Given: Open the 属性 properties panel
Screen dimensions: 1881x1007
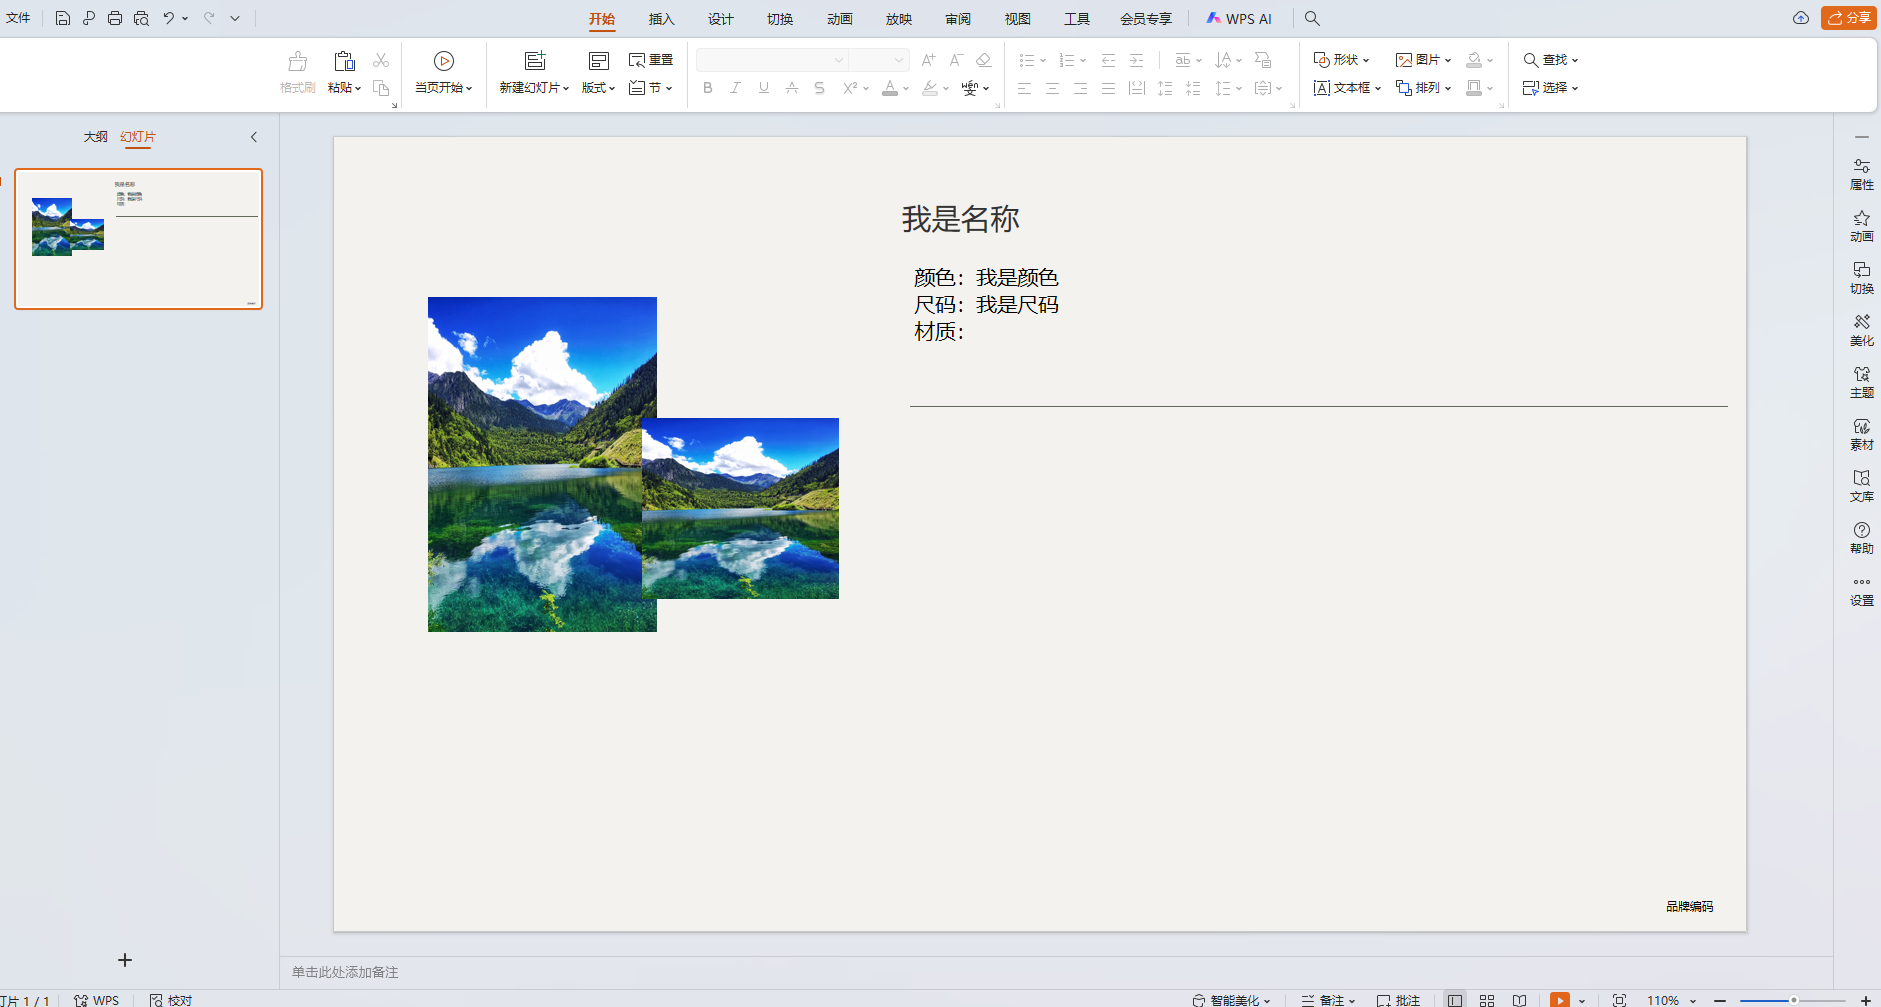Looking at the screenshot, I should (1862, 174).
